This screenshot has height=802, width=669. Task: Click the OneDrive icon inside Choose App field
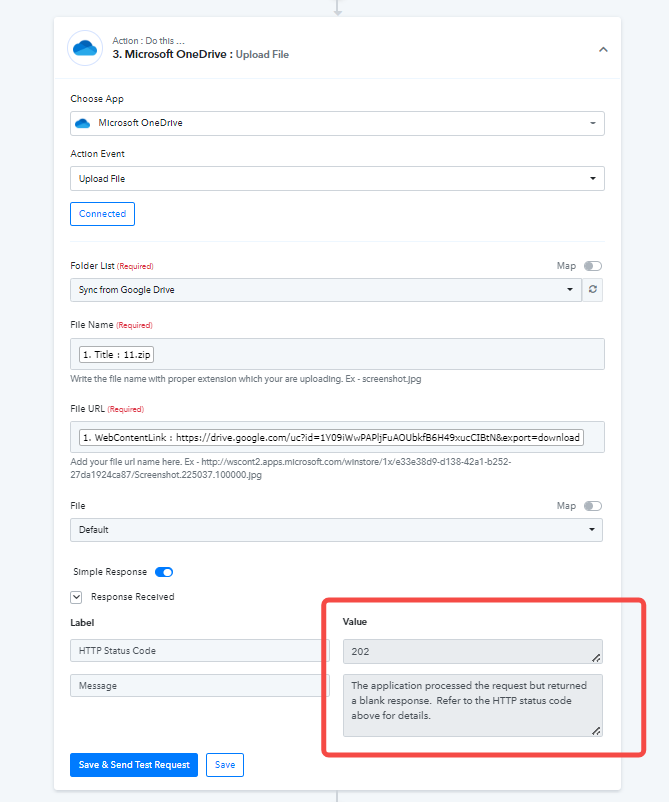[82, 123]
